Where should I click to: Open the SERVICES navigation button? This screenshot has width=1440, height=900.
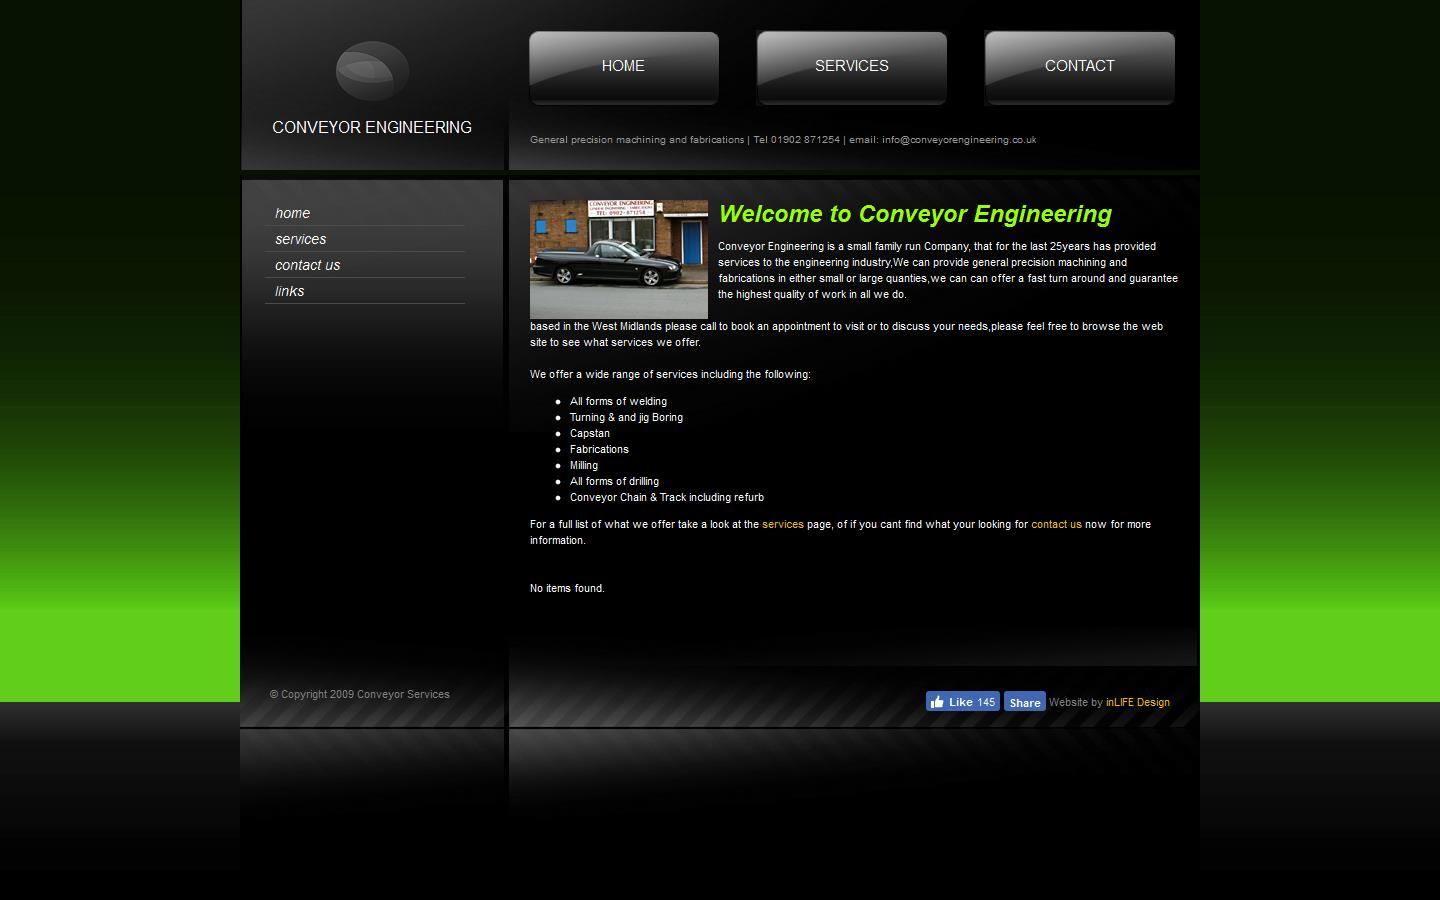[851, 66]
